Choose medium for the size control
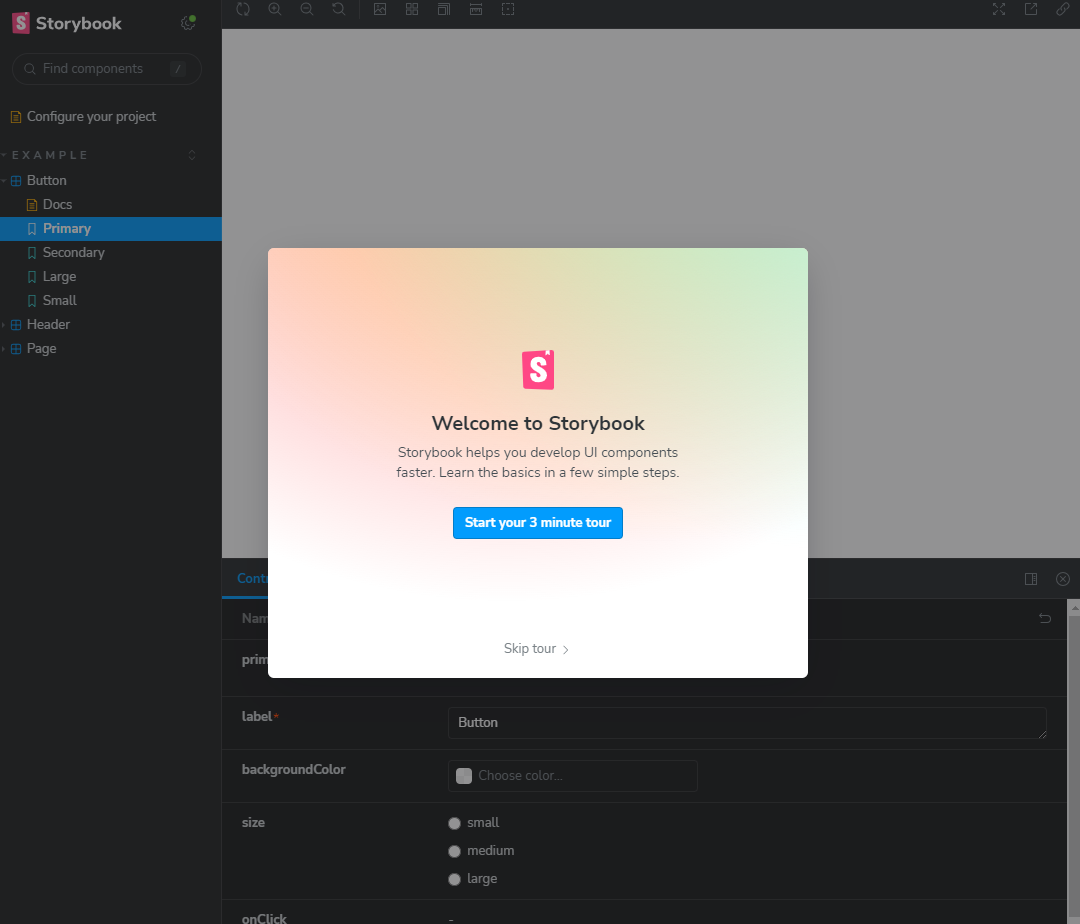1080x924 pixels. point(454,851)
